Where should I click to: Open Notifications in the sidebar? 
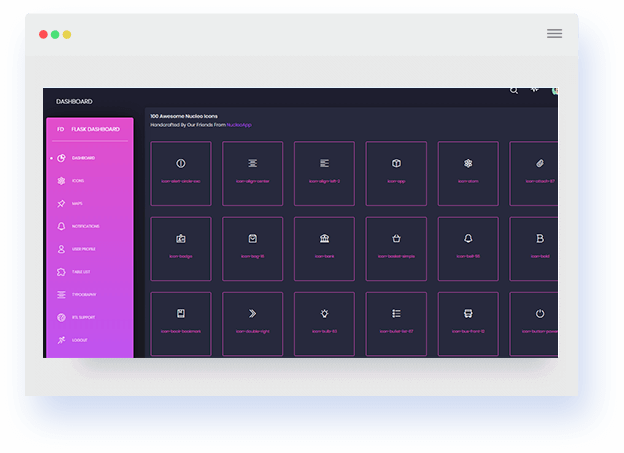point(85,226)
